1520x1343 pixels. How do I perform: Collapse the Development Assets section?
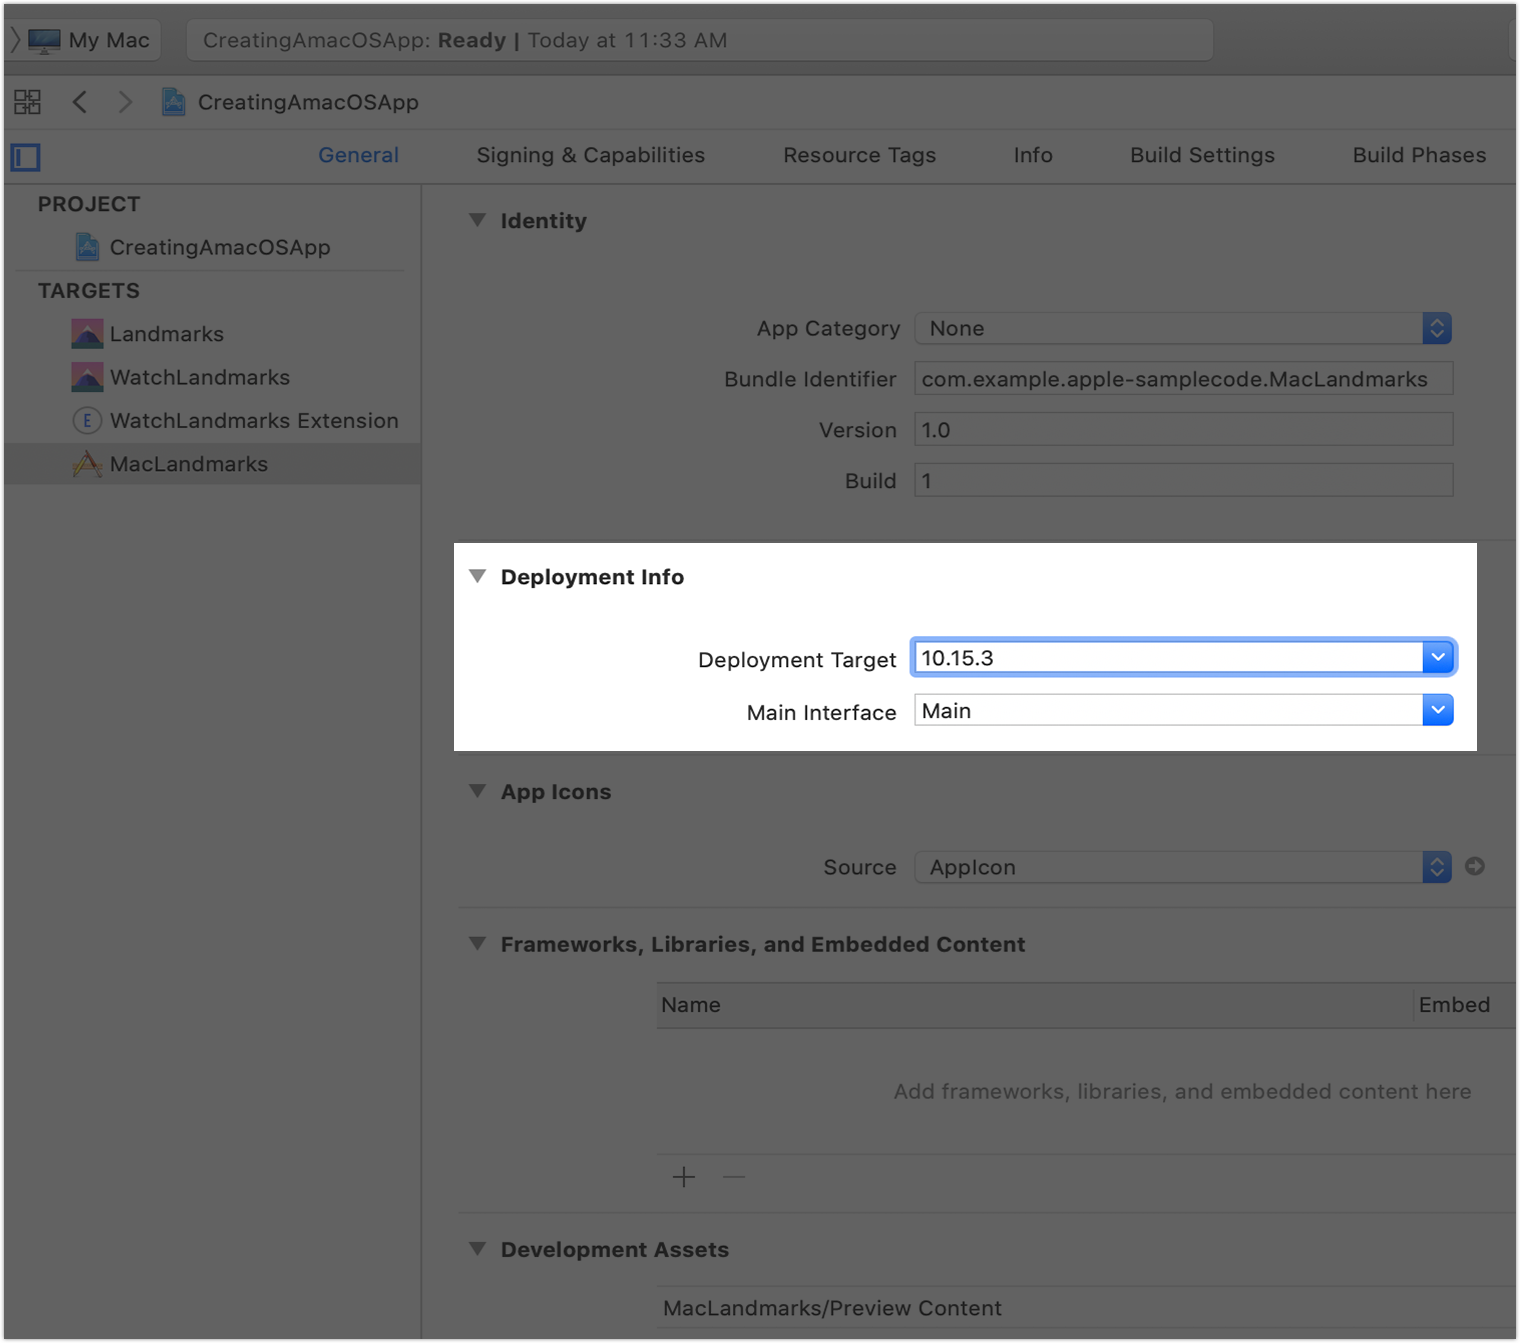(478, 1249)
